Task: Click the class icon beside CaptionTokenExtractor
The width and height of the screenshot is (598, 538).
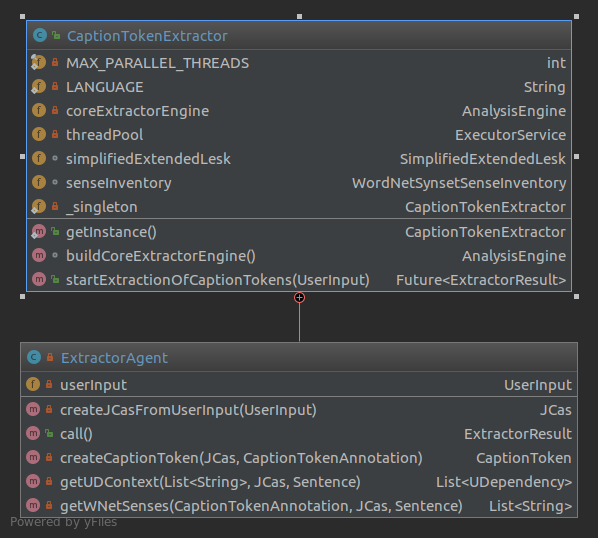Action: (x=40, y=35)
